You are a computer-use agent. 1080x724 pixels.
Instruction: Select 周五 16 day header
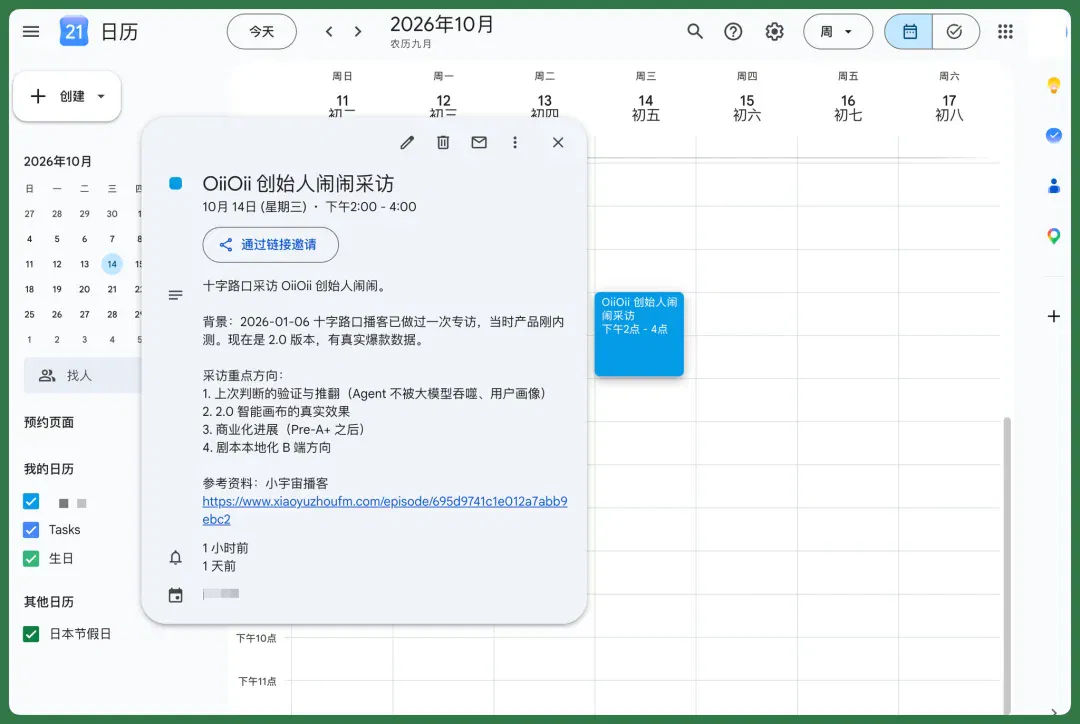[849, 97]
